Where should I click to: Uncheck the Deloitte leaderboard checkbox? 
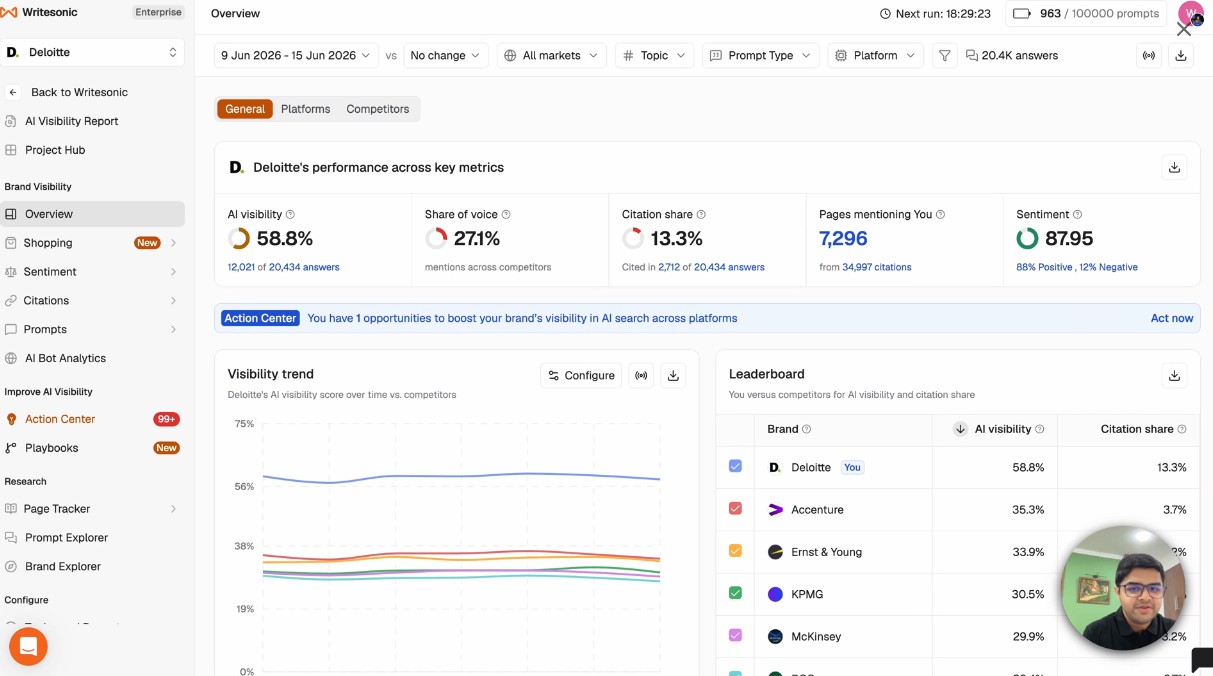[736, 467]
